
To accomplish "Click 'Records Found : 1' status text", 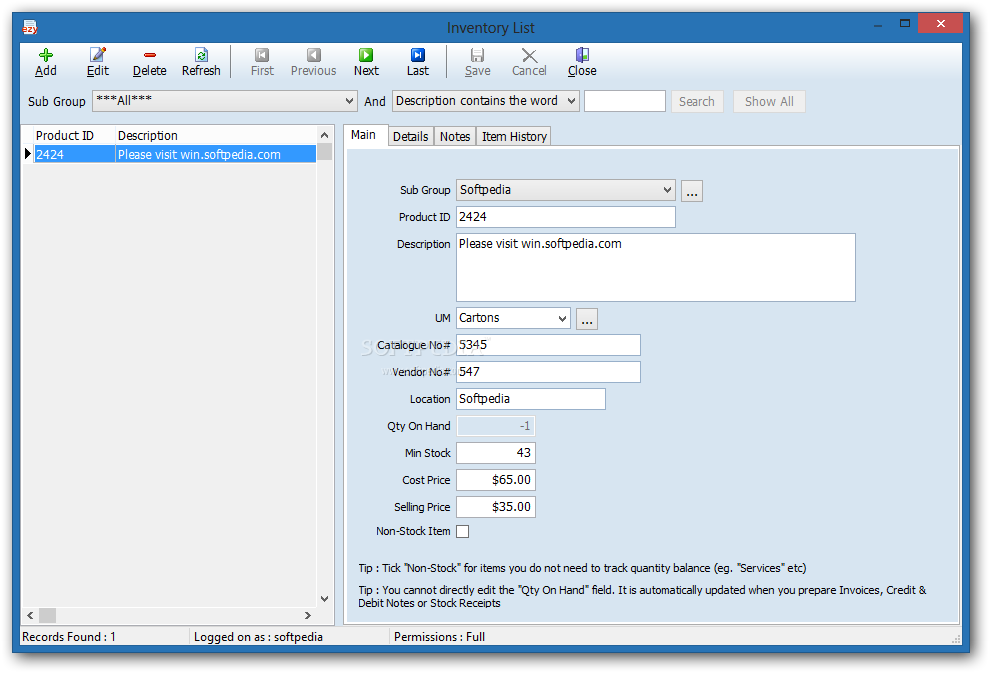I will pyautogui.click(x=69, y=637).
